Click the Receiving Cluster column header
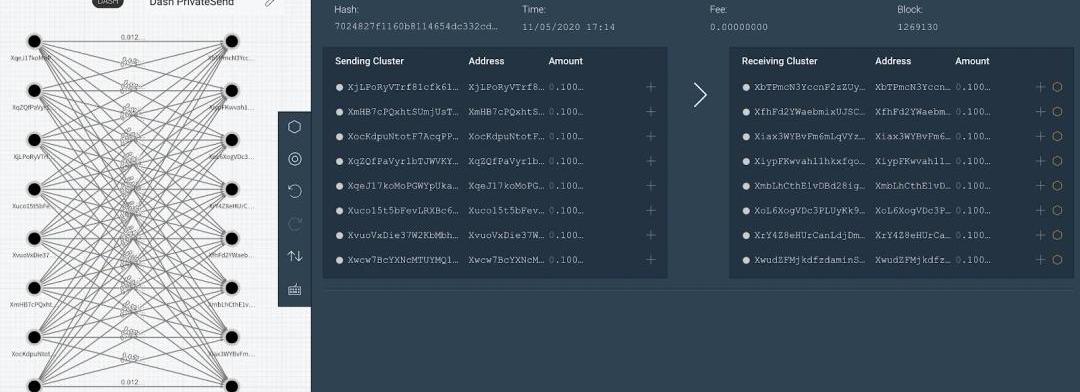This screenshot has width=1080, height=392. [779, 61]
